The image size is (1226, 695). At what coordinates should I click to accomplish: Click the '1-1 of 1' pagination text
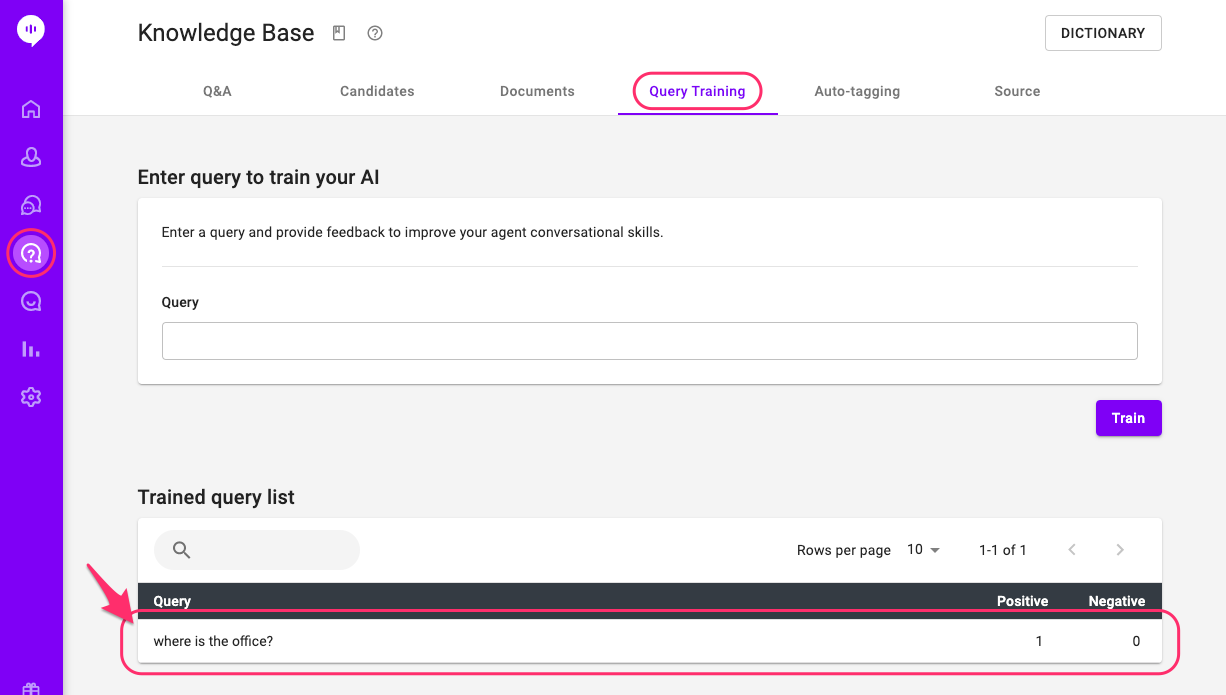pyautogui.click(x=1003, y=550)
